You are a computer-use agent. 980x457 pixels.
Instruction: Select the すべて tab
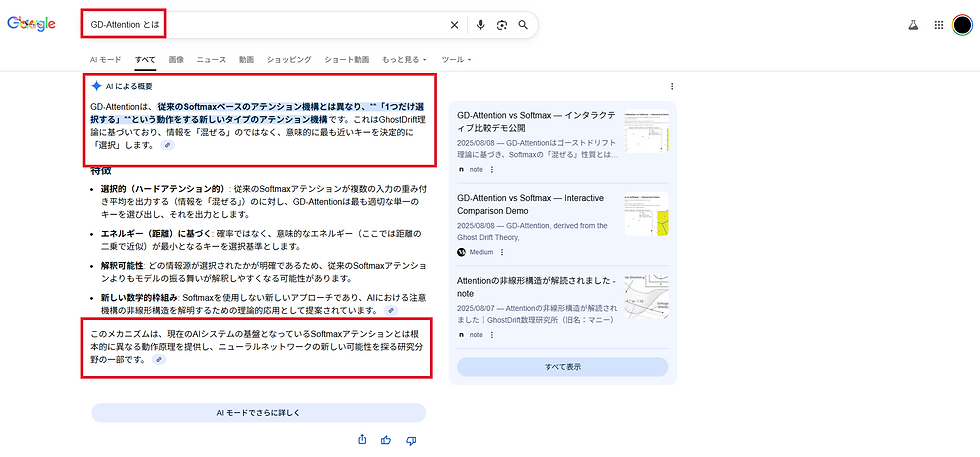click(x=145, y=59)
